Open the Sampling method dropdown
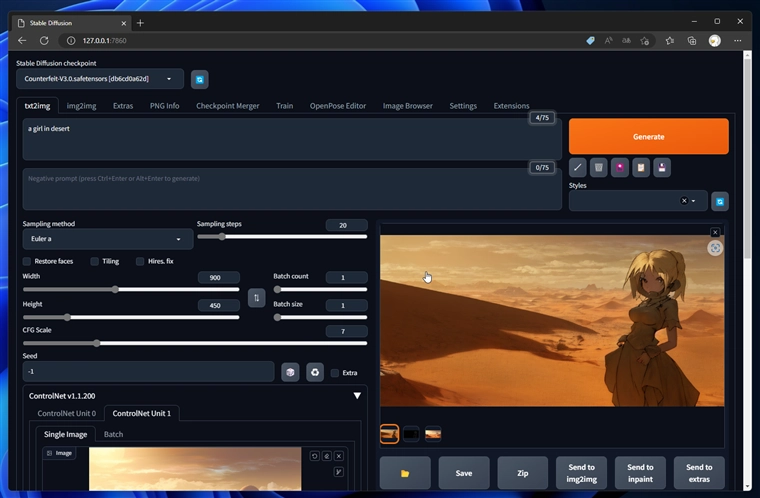 pyautogui.click(x=107, y=240)
